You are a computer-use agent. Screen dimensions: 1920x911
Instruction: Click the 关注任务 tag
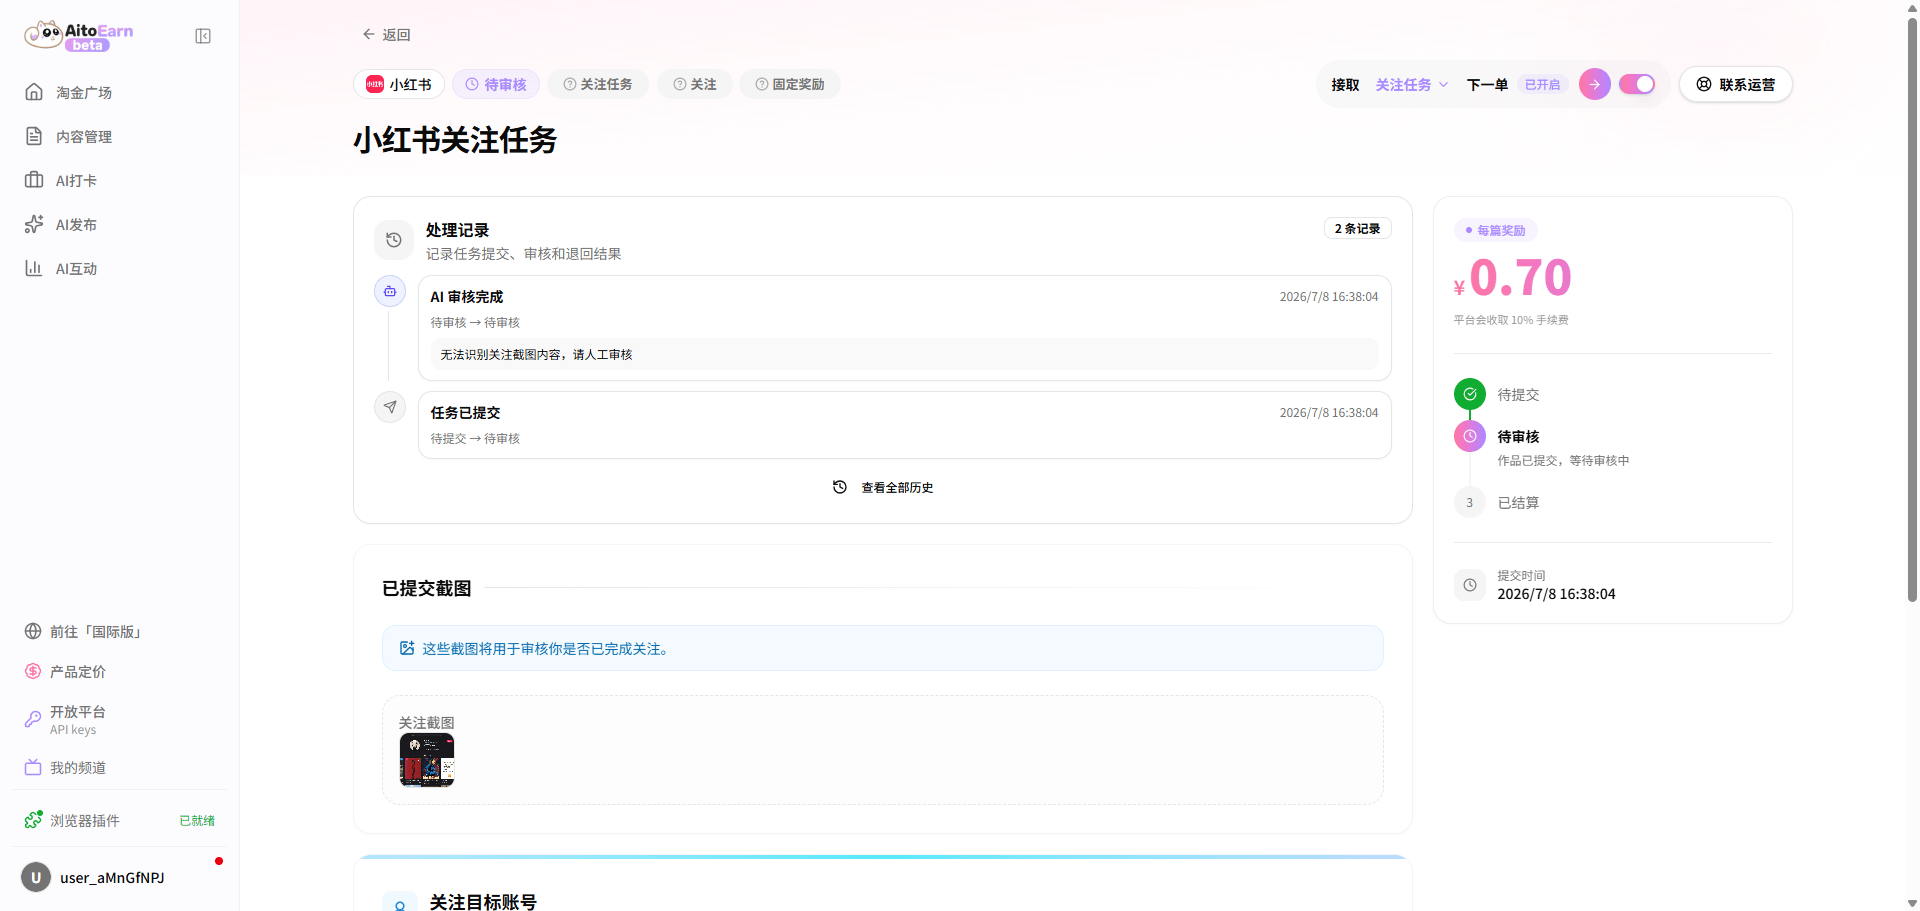point(598,84)
